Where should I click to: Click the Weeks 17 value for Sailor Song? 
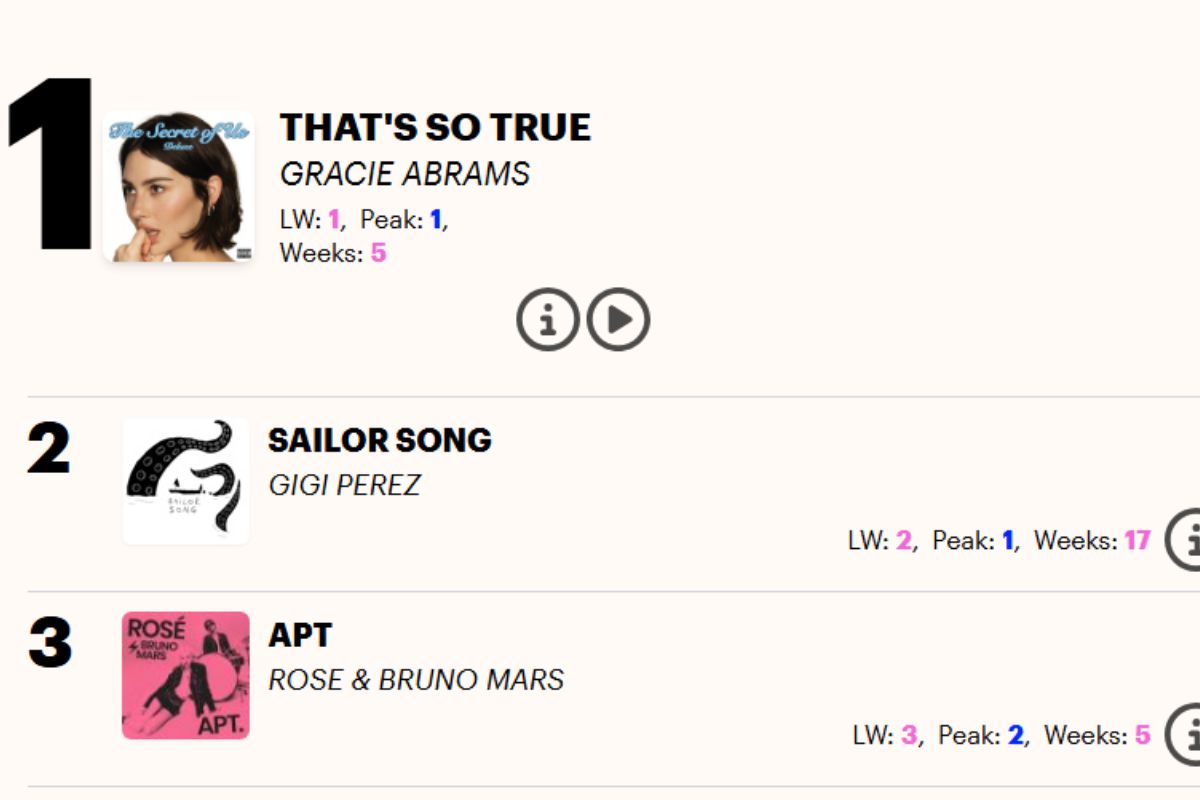[x=1137, y=541]
